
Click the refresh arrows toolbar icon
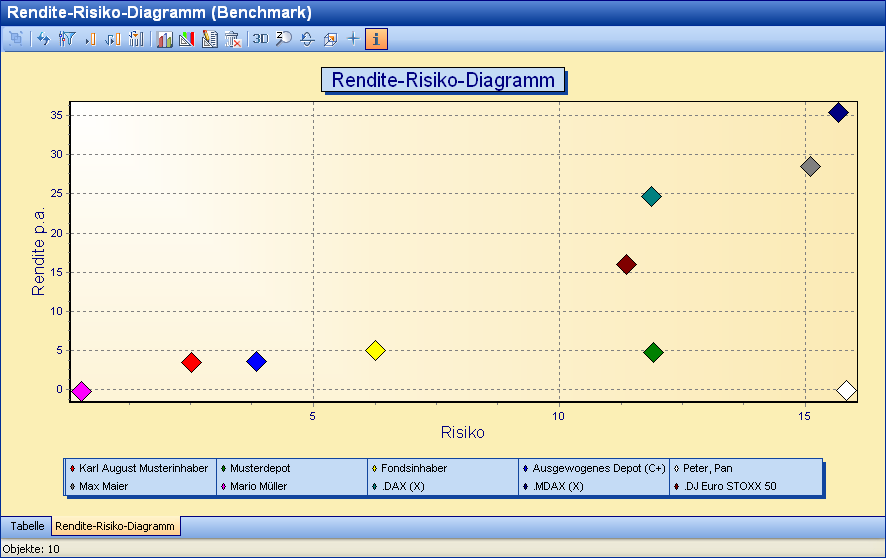(x=44, y=39)
